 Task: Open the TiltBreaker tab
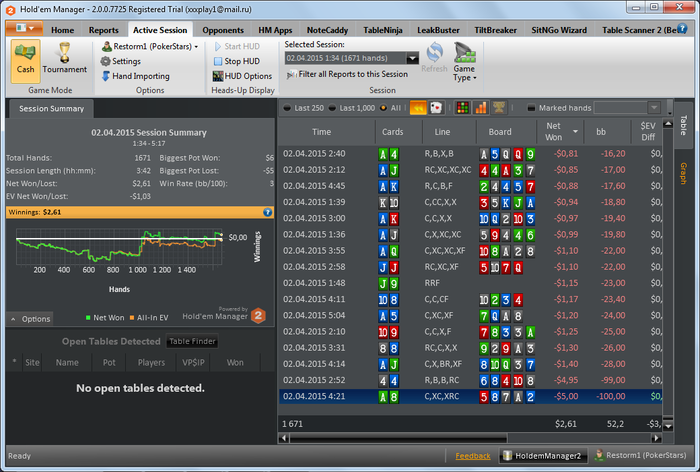[495, 30]
